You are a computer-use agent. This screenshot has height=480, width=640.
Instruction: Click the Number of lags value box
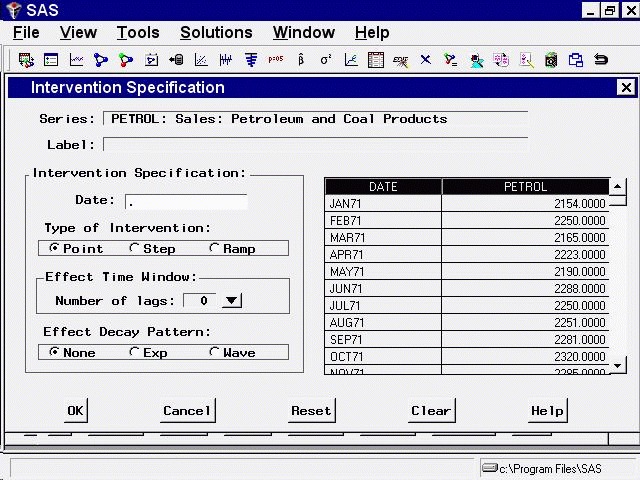point(200,300)
